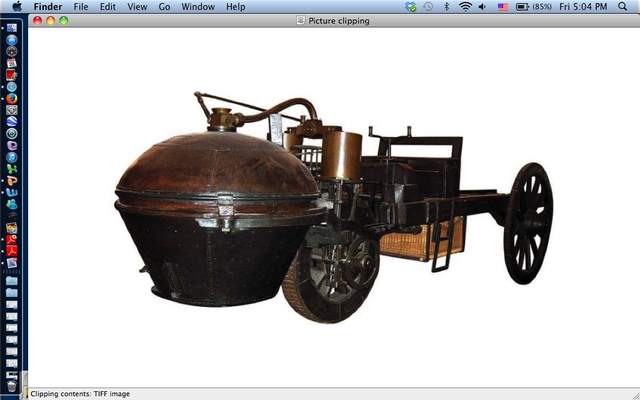Open the Trash in the Dock
This screenshot has width=640, height=400.
12,386
